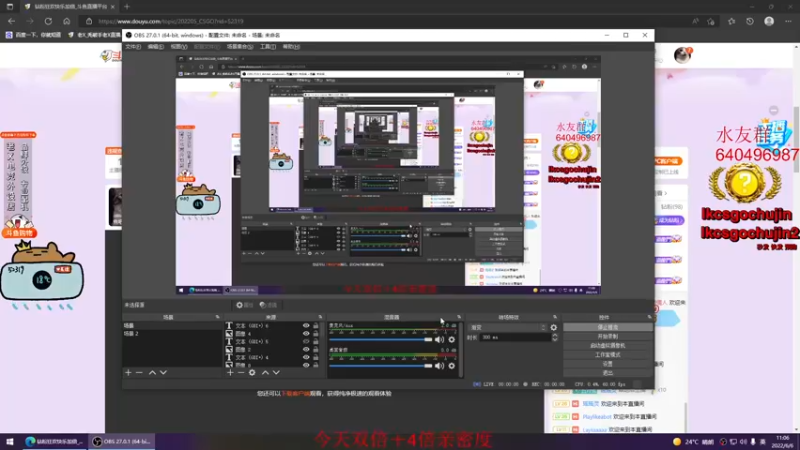Open settings gear of desktop audio channel
800x450 pixels.
[452, 365]
